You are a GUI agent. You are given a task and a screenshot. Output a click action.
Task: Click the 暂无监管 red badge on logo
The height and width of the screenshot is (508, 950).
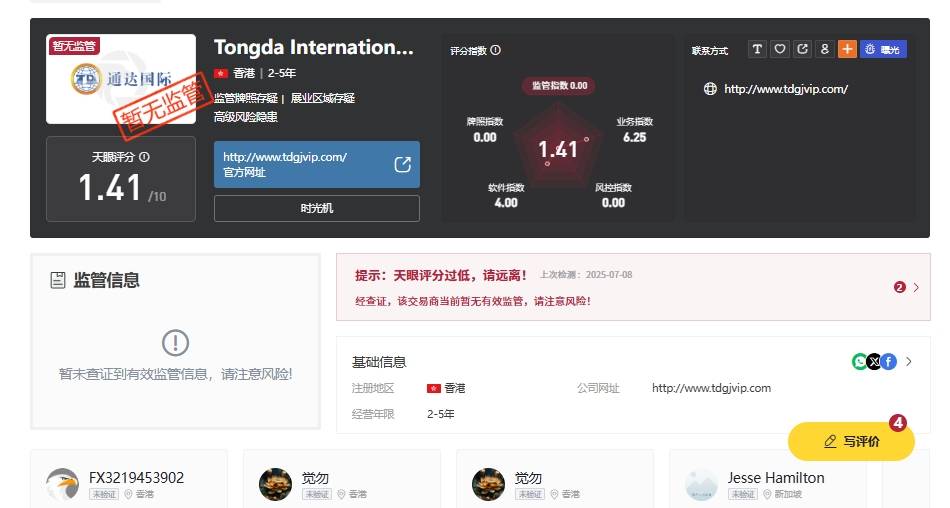pyautogui.click(x=74, y=45)
